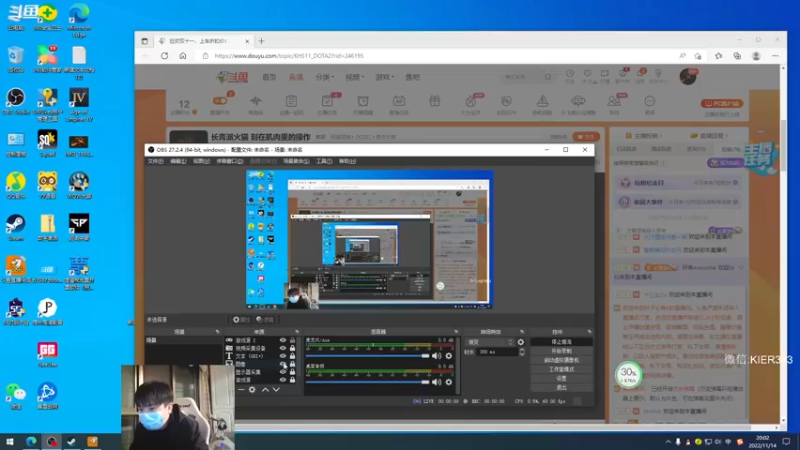Image resolution: width=800 pixels, height=450 pixels.
Task: Open the OBS 编辑 menu
Action: (x=178, y=161)
